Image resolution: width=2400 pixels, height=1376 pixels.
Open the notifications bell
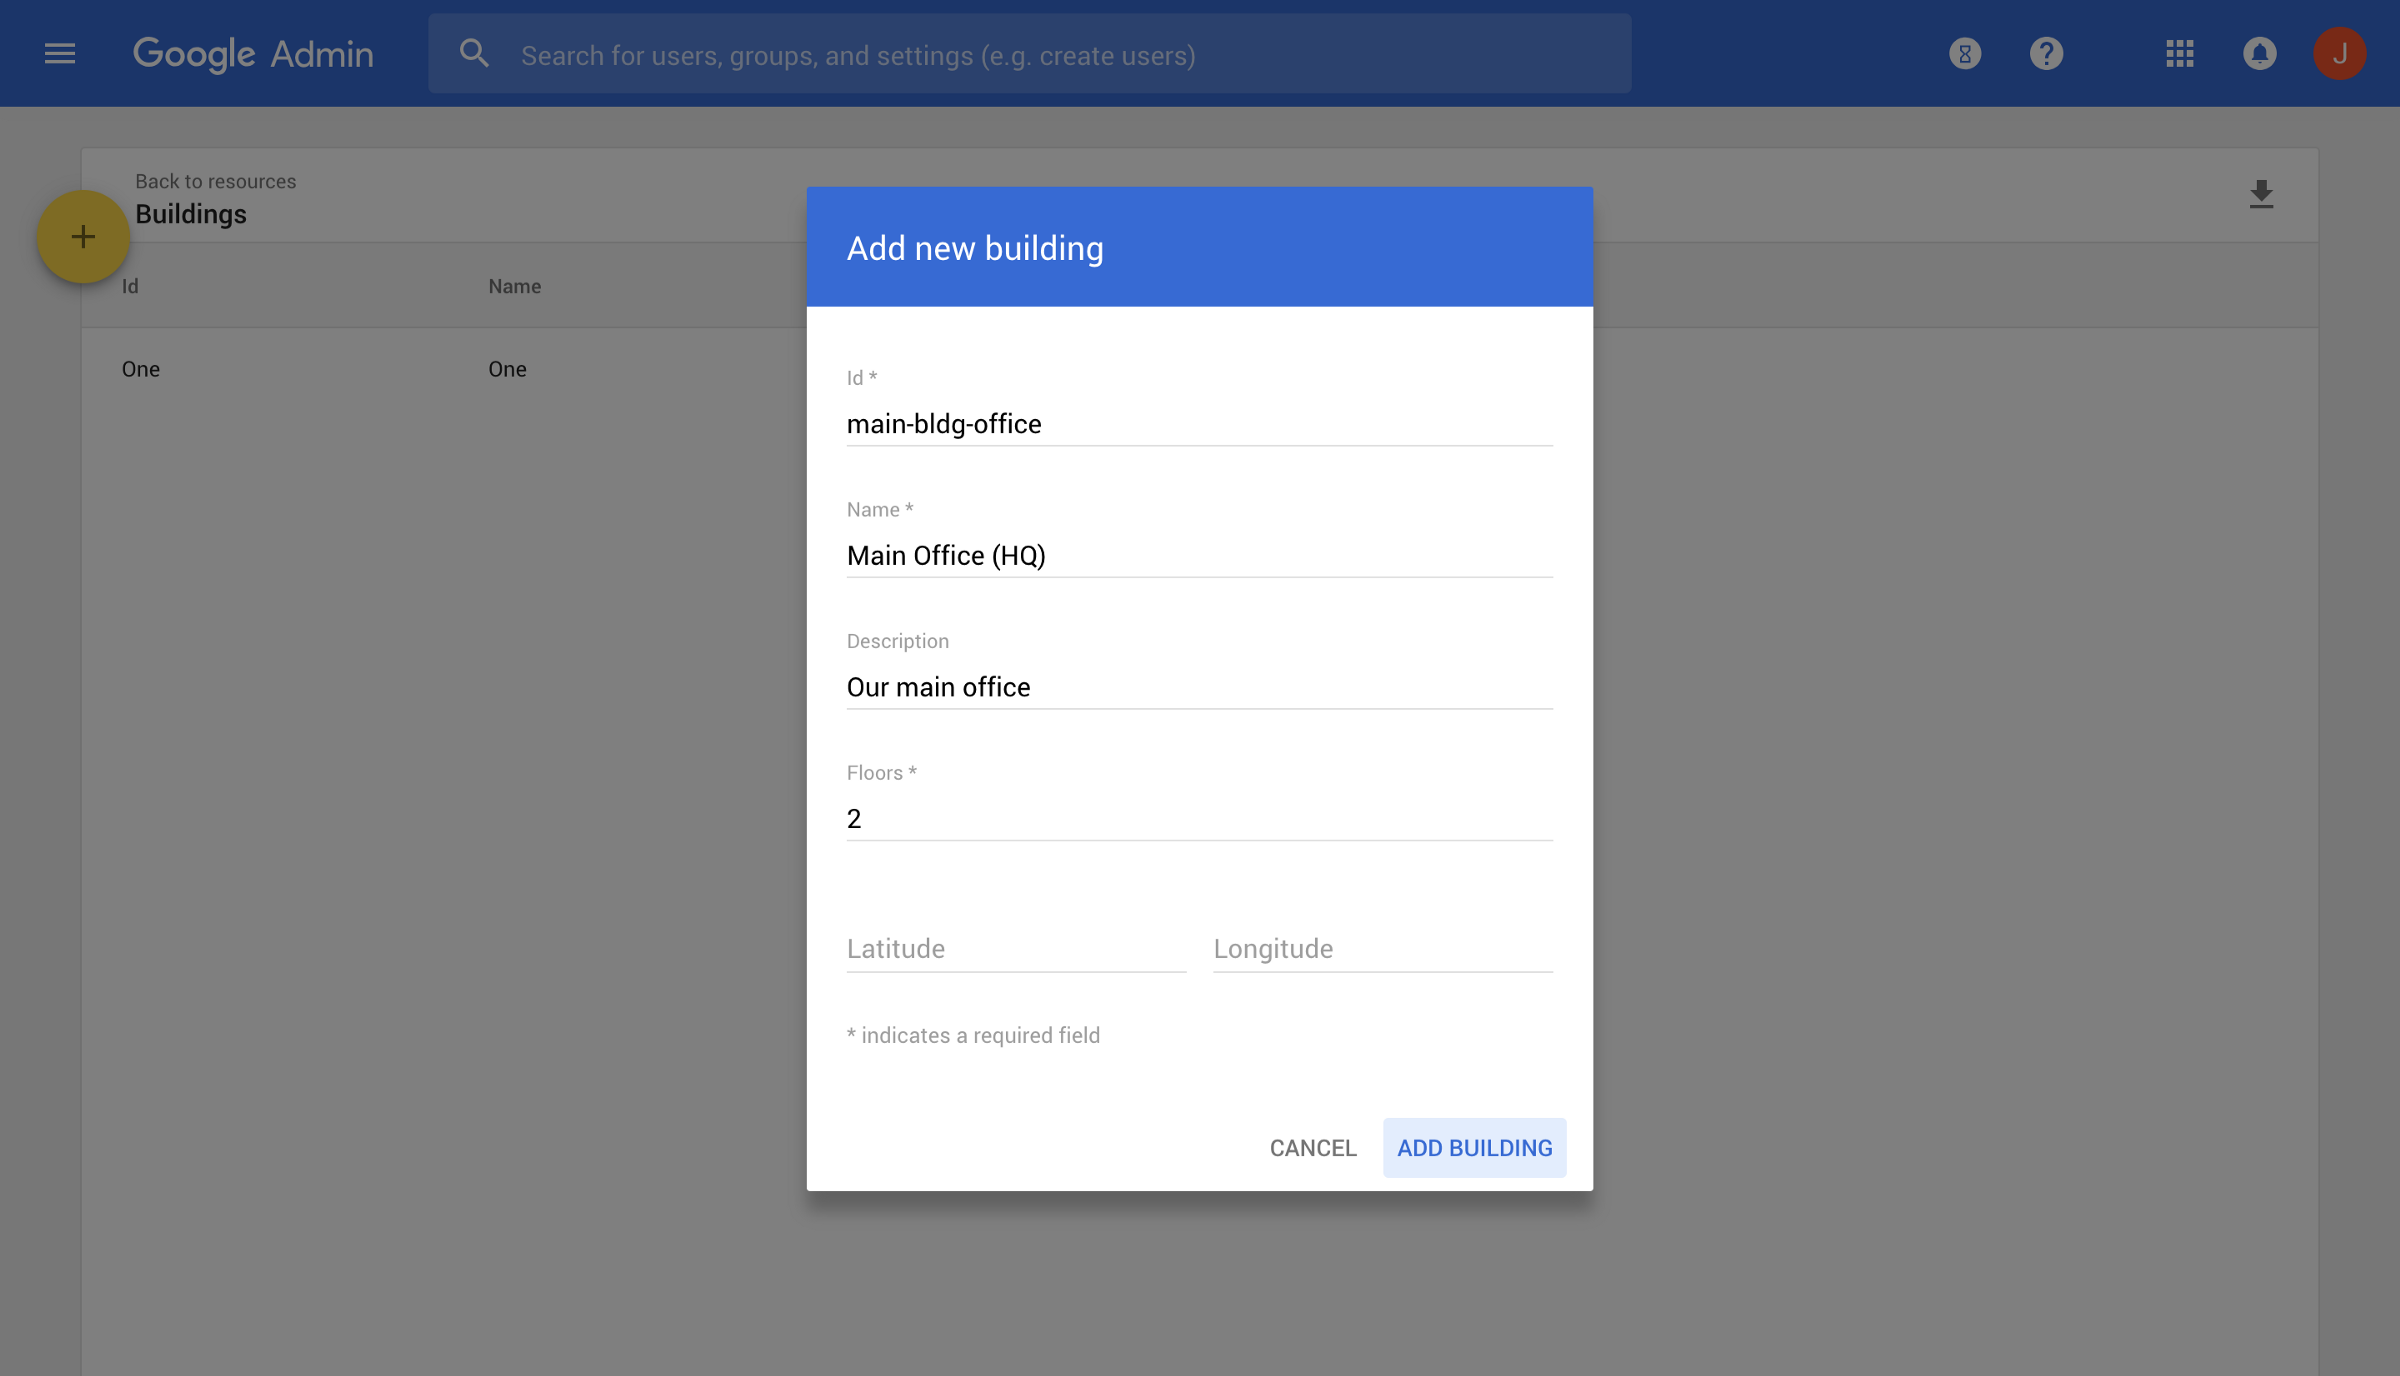2259,54
